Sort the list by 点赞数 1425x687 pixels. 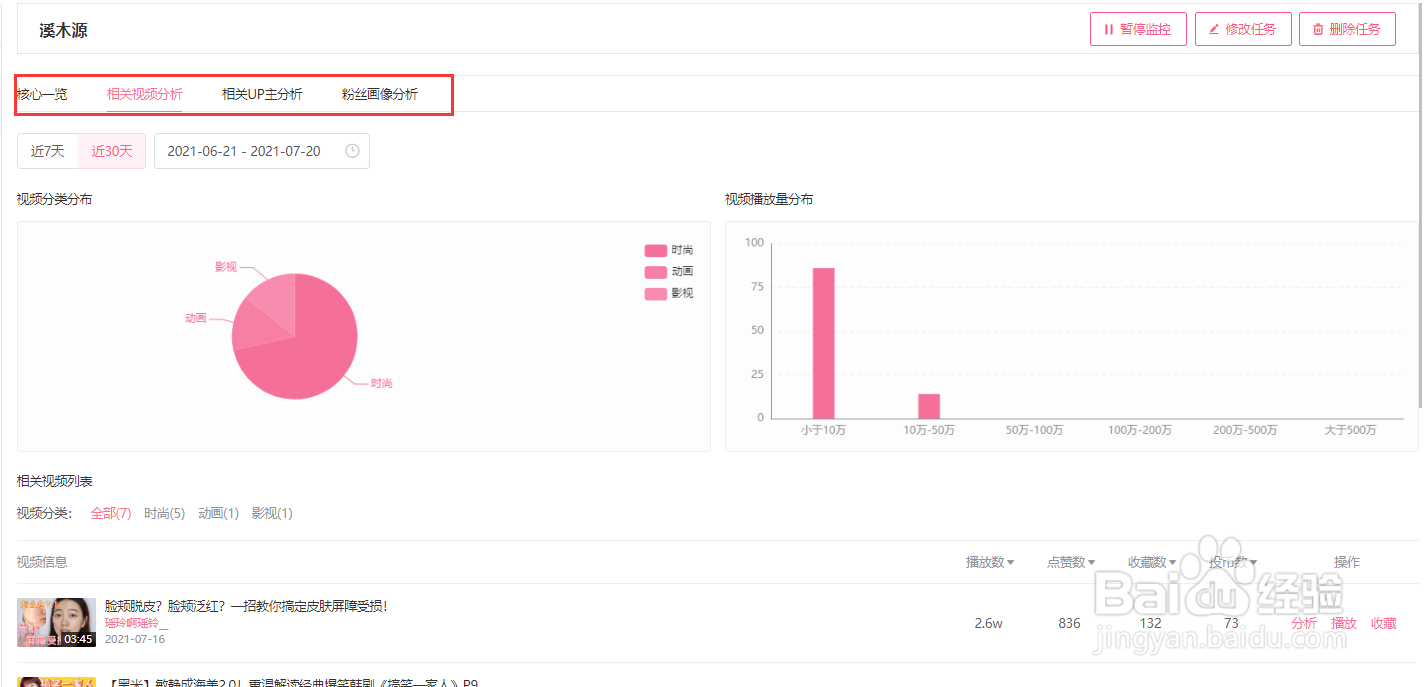tap(1071, 562)
